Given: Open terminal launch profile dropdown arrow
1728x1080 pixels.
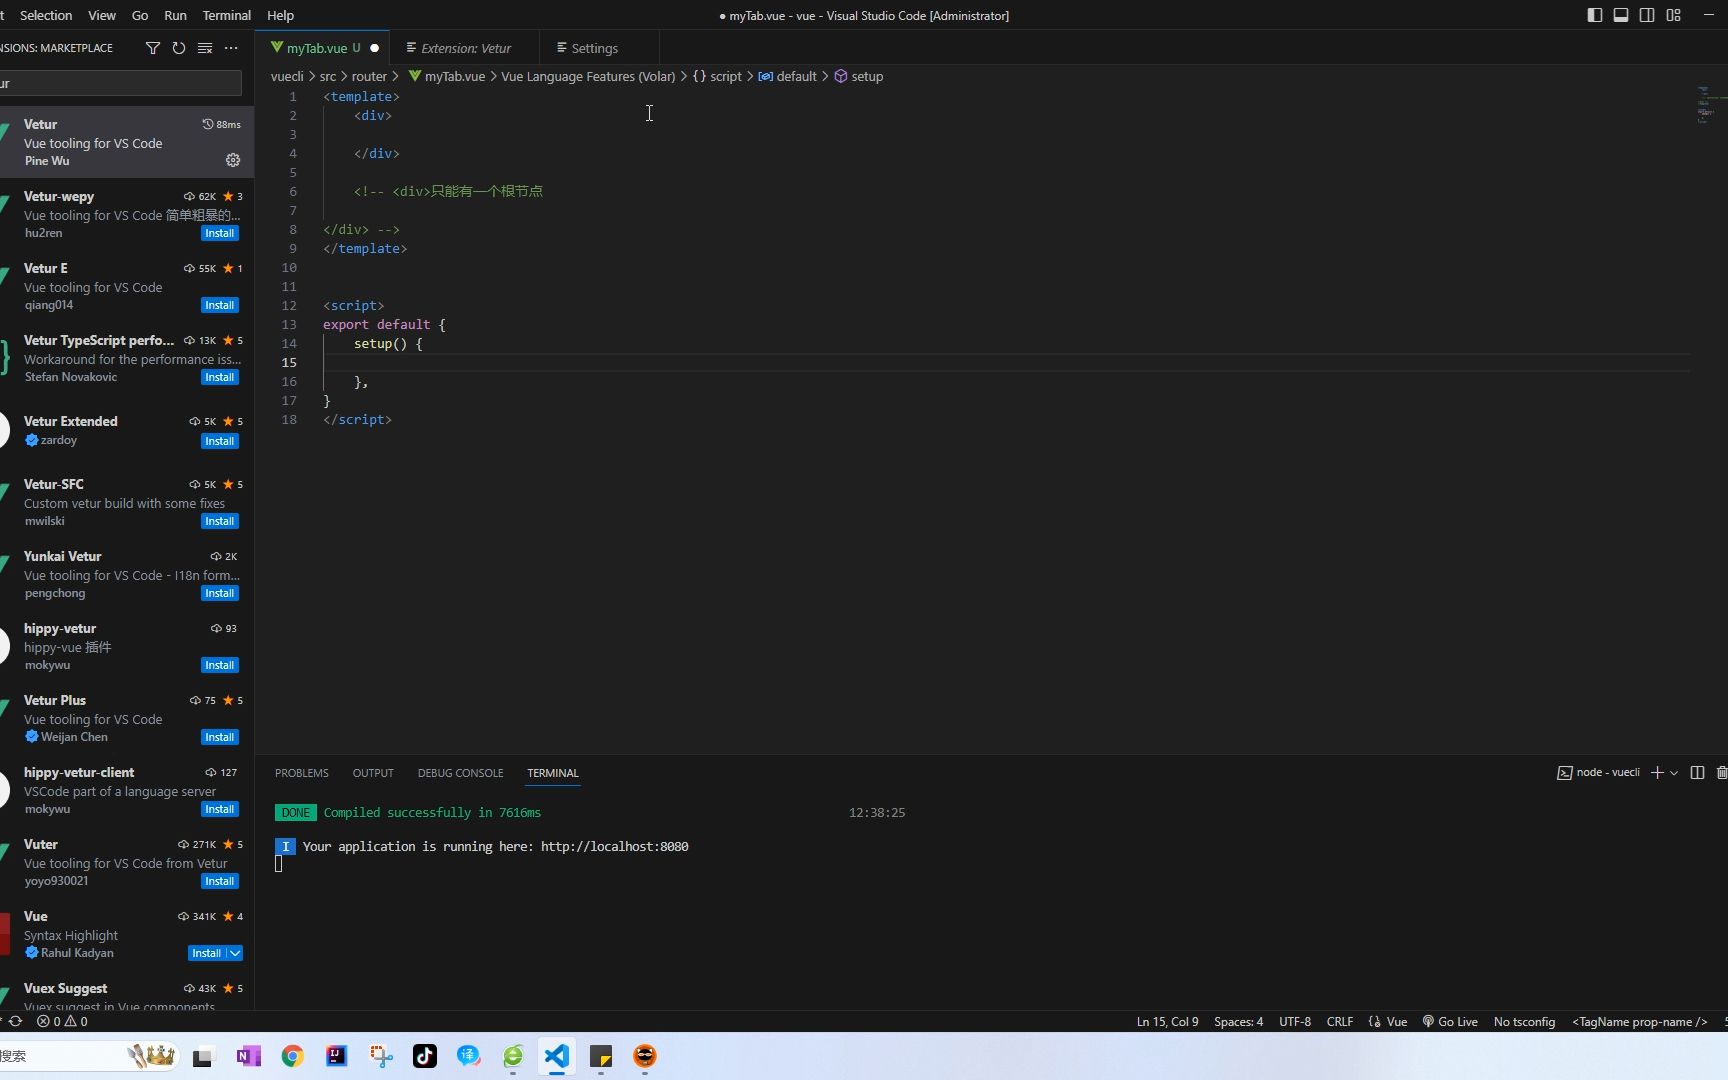Looking at the screenshot, I should click(1674, 772).
